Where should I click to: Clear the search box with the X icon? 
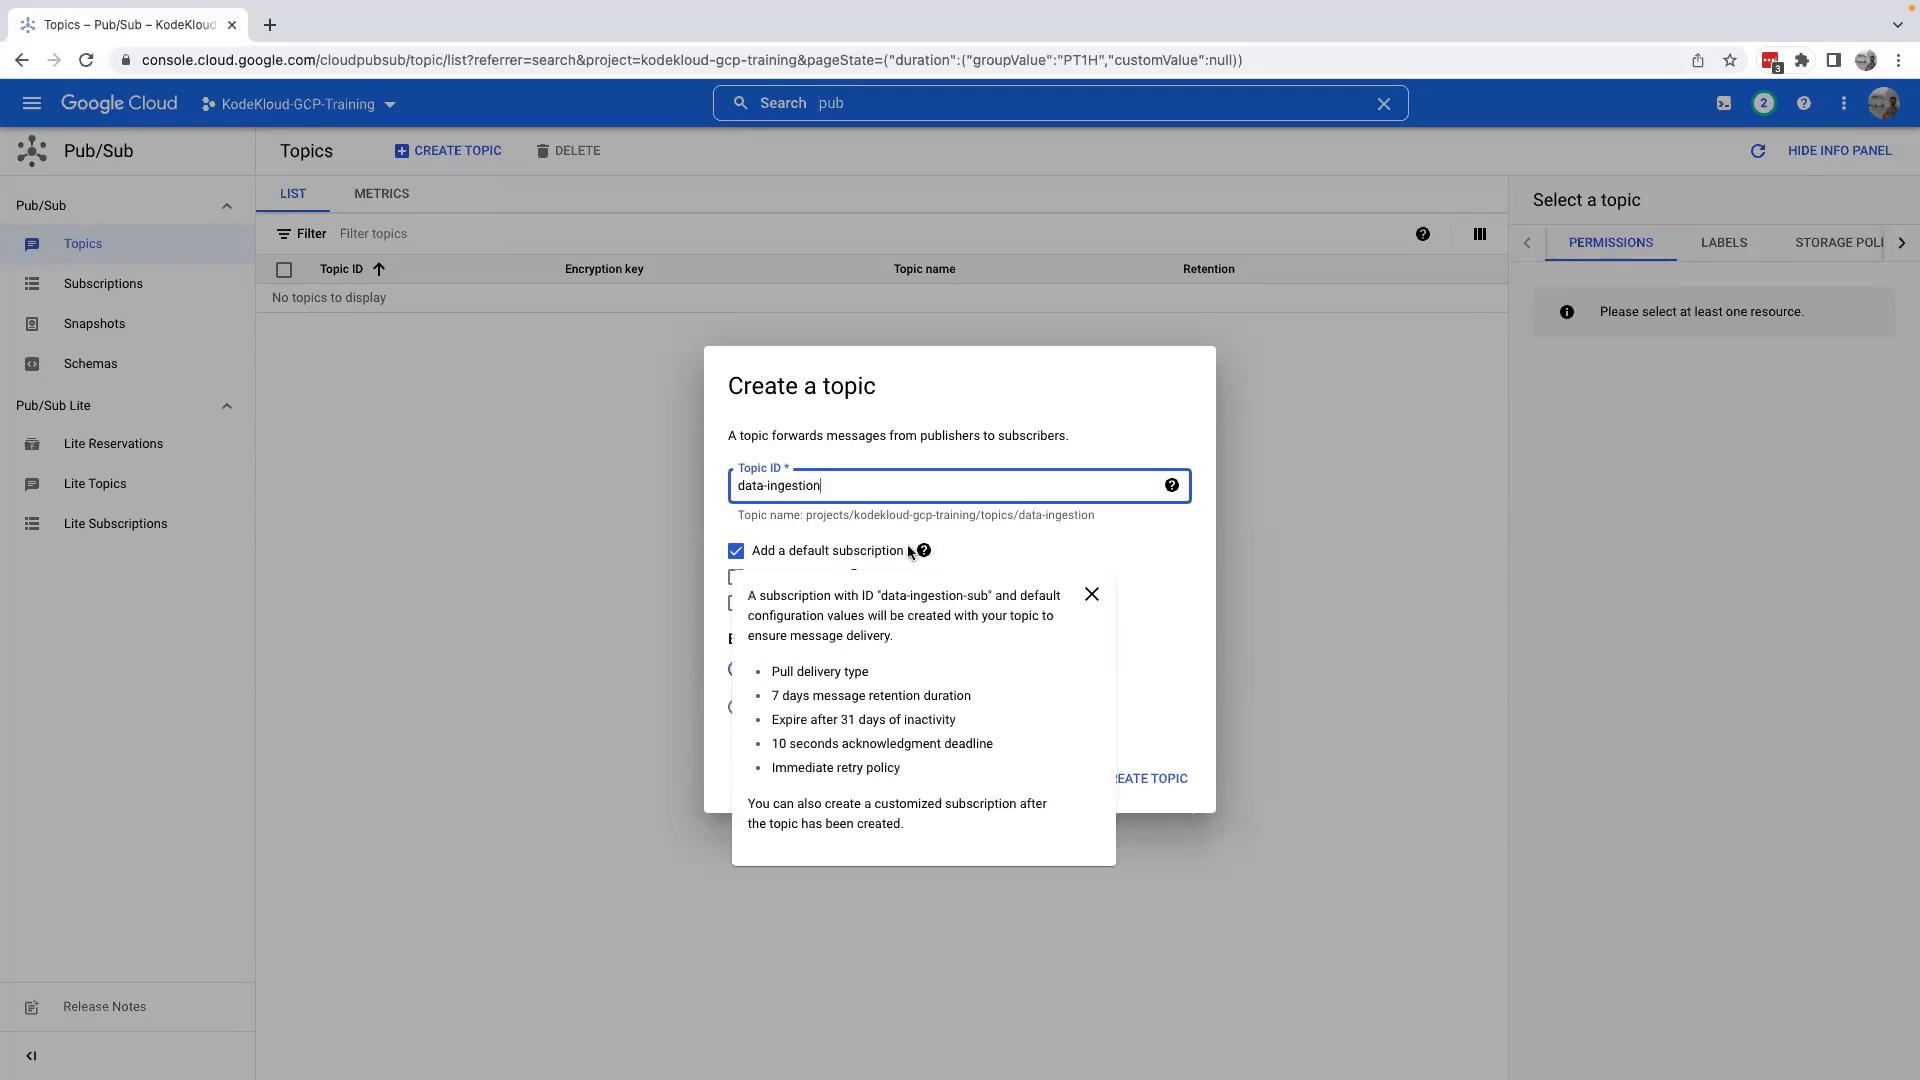[x=1383, y=103]
